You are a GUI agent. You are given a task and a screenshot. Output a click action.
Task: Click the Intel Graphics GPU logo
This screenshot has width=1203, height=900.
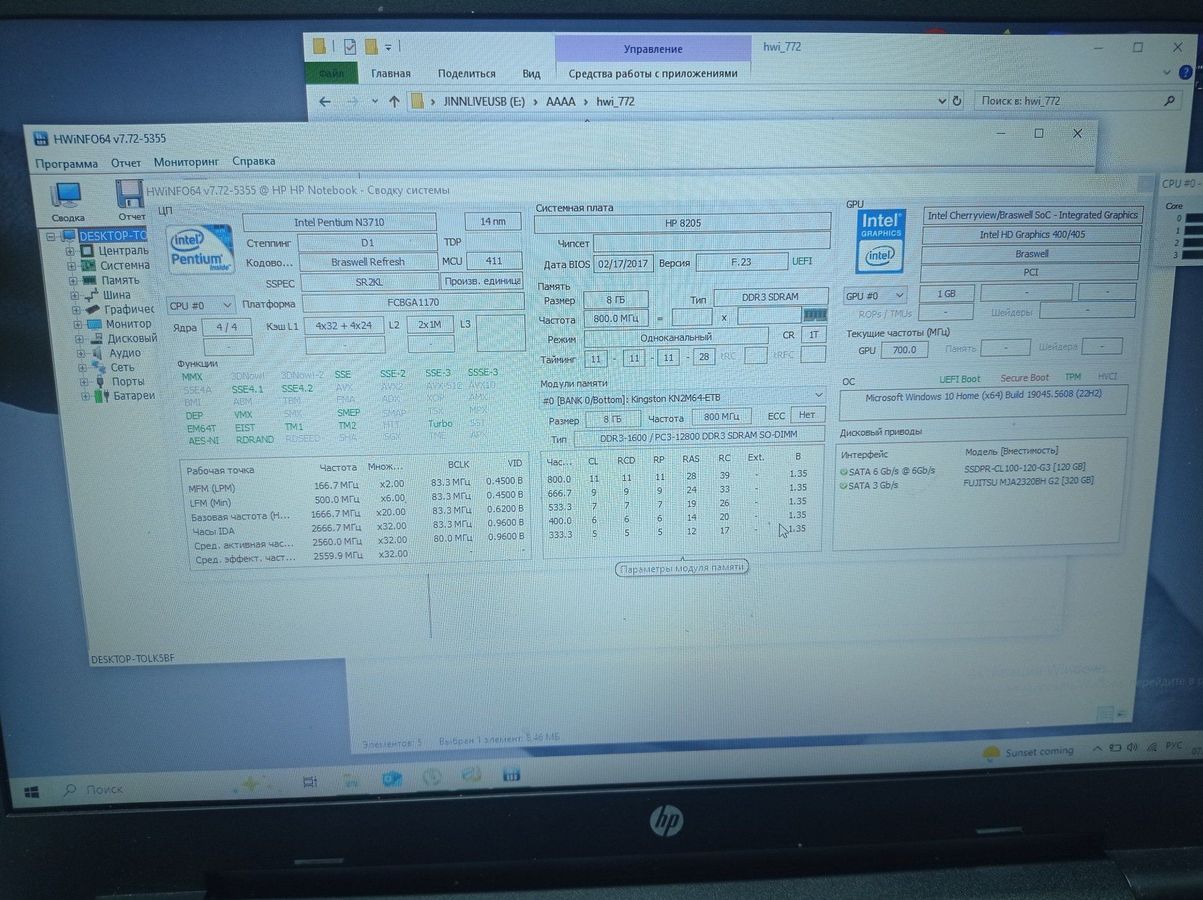coord(881,241)
